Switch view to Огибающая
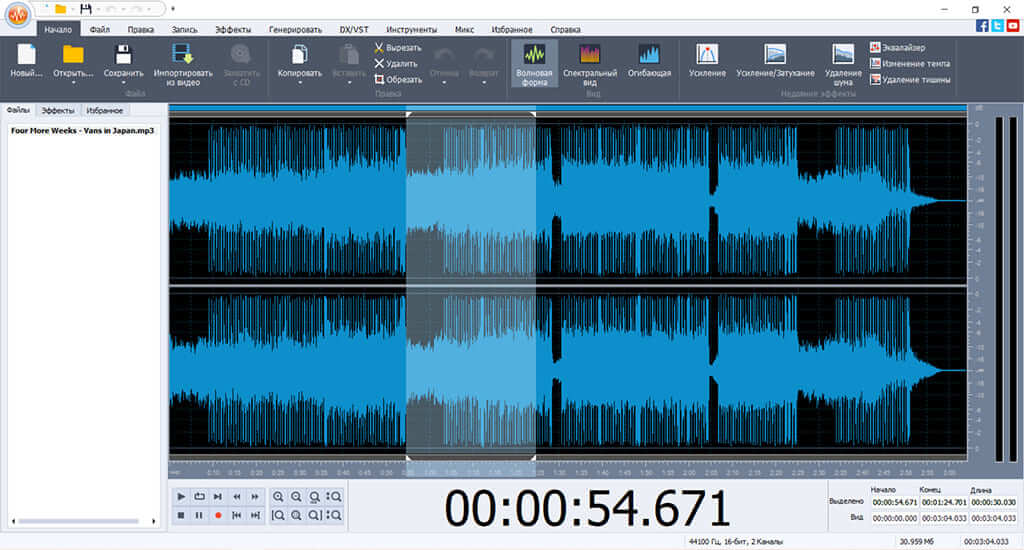The height and width of the screenshot is (550, 1024). pos(649,61)
